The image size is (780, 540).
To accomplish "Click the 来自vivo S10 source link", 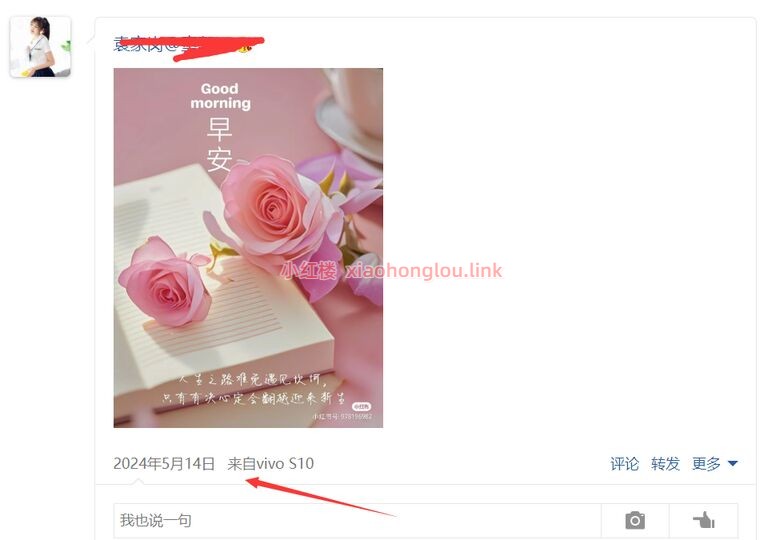I will pyautogui.click(x=271, y=463).
